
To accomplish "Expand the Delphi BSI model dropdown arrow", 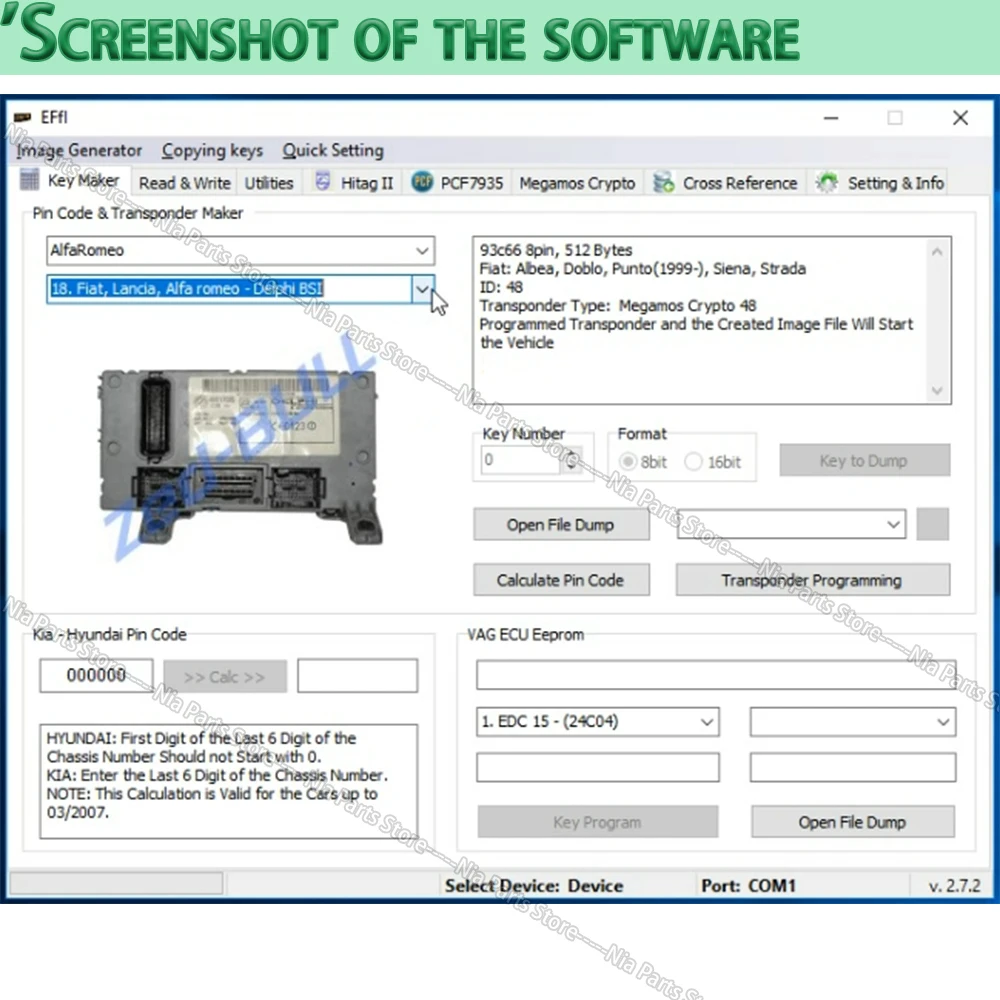I will point(422,289).
